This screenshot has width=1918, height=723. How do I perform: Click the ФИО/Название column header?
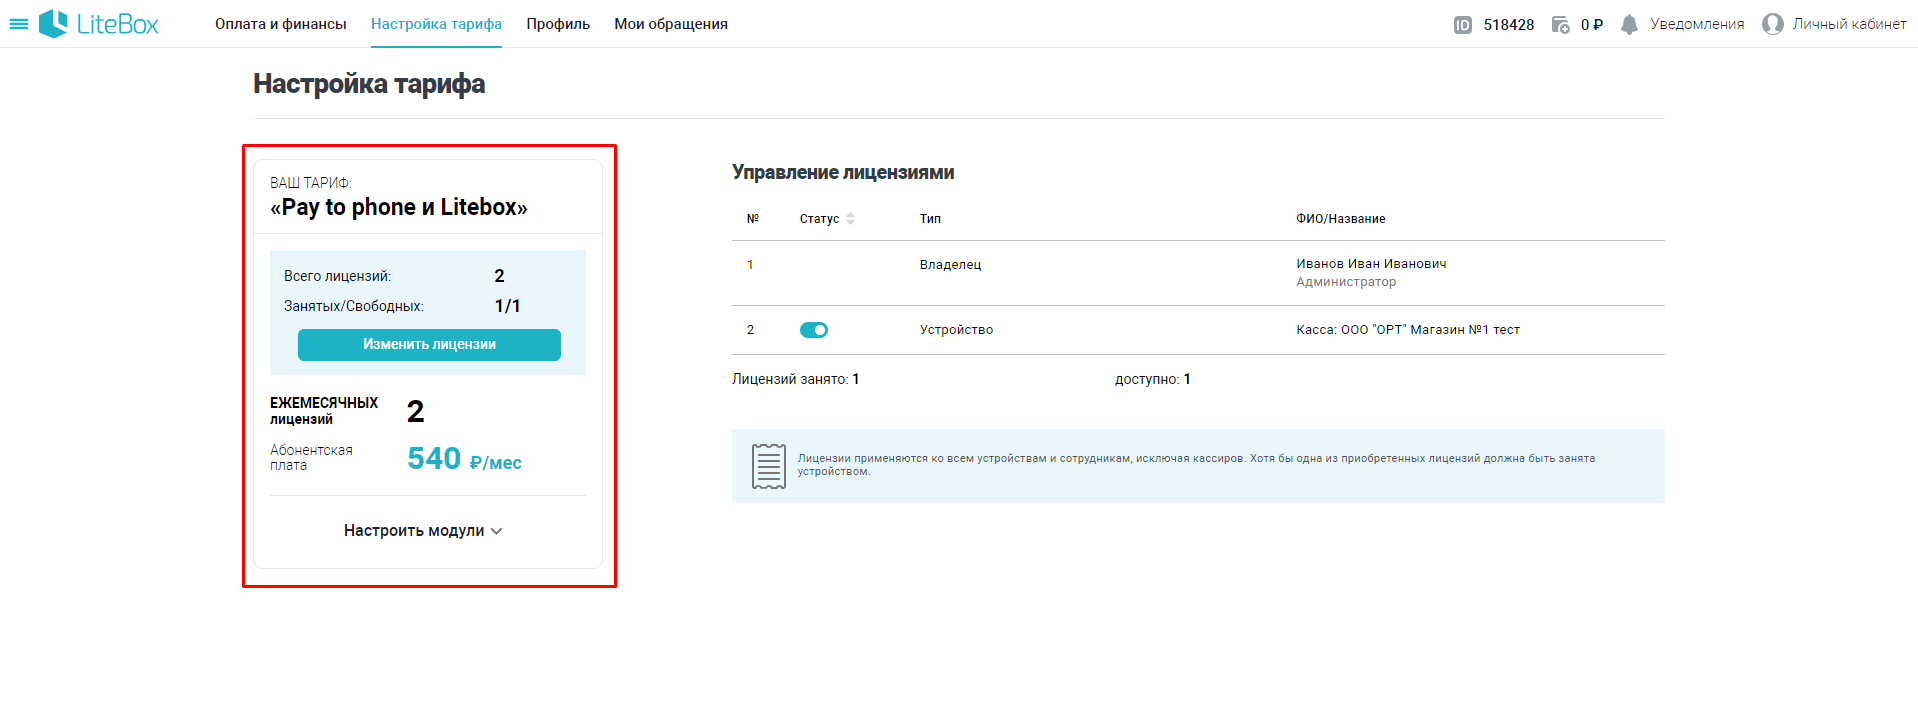[x=1340, y=219]
